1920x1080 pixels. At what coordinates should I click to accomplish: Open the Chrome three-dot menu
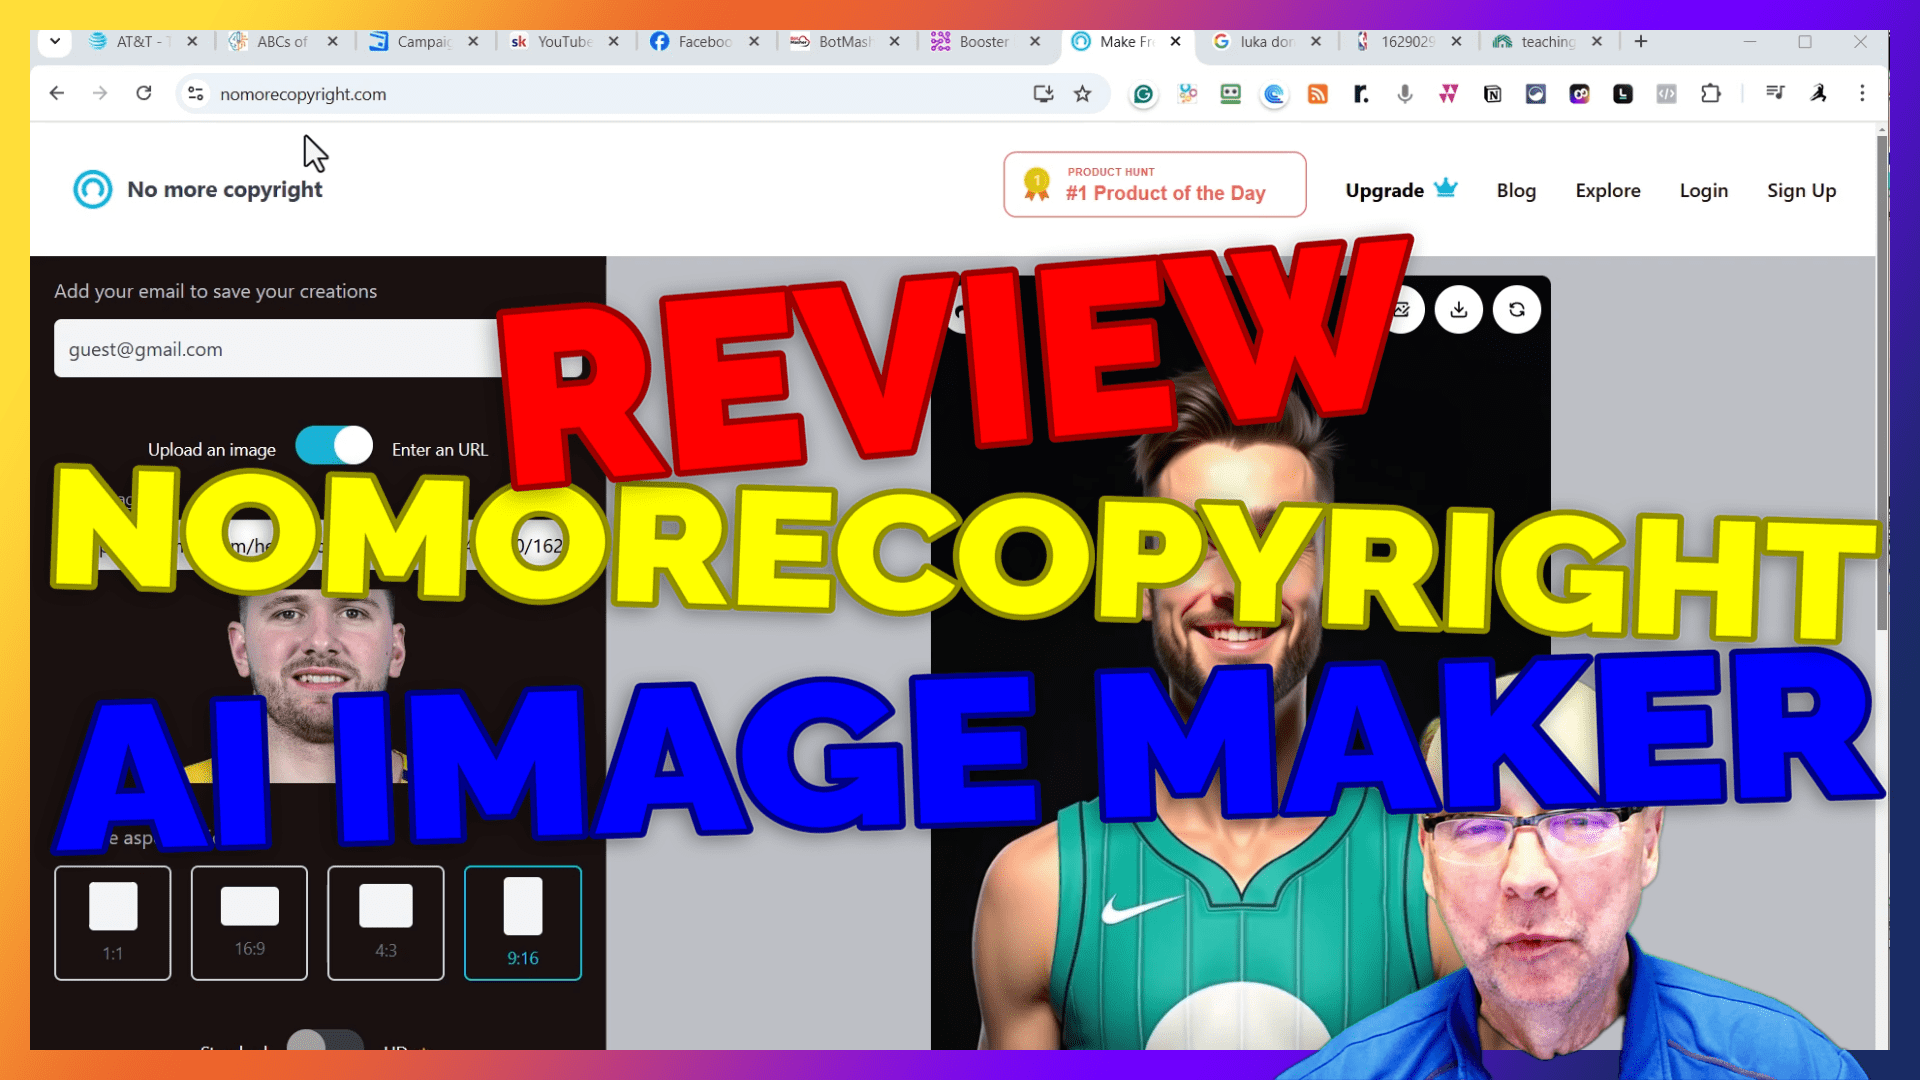click(1862, 93)
